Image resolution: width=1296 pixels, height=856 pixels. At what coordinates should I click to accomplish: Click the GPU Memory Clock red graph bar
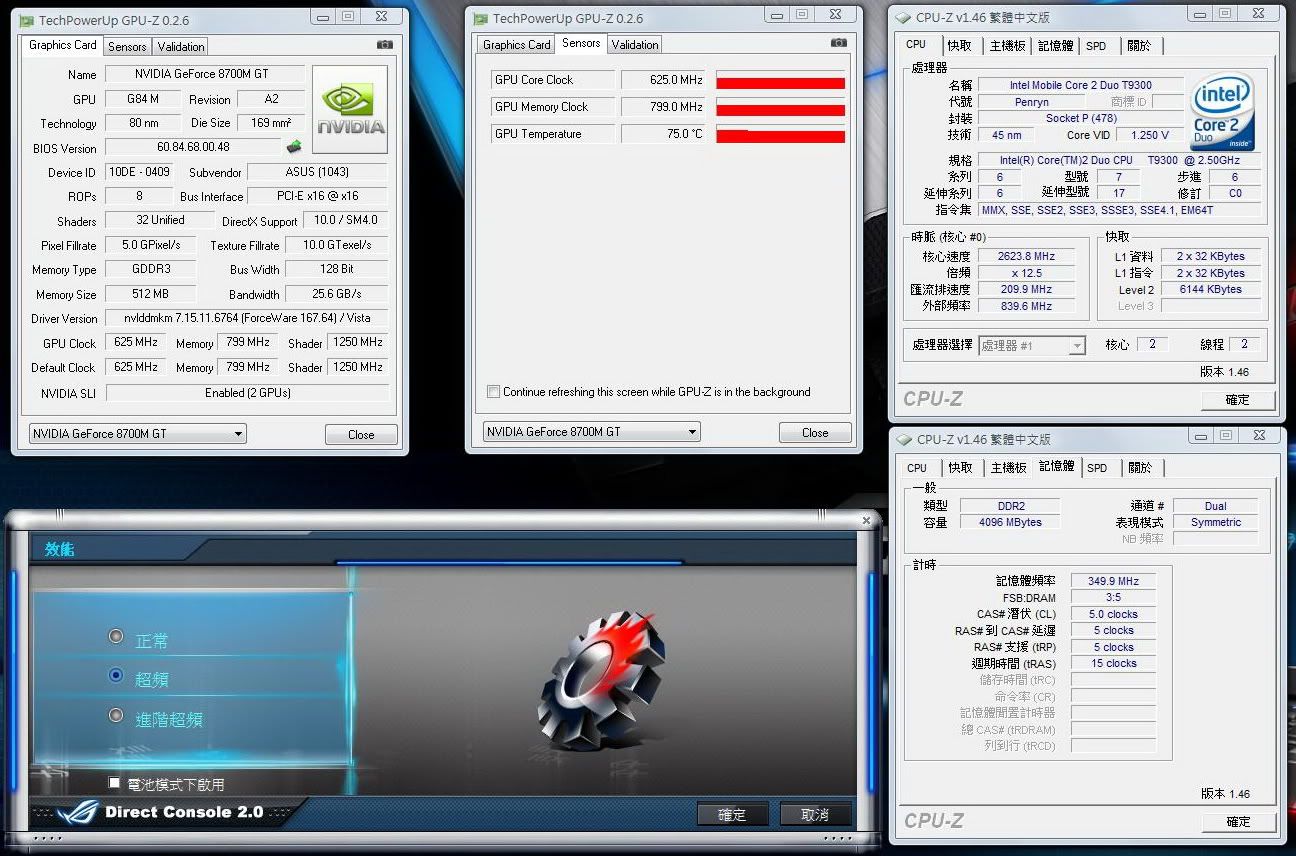(781, 110)
